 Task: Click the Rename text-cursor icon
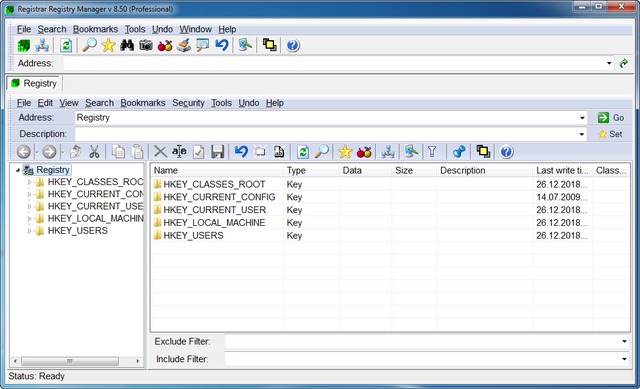[x=179, y=152]
